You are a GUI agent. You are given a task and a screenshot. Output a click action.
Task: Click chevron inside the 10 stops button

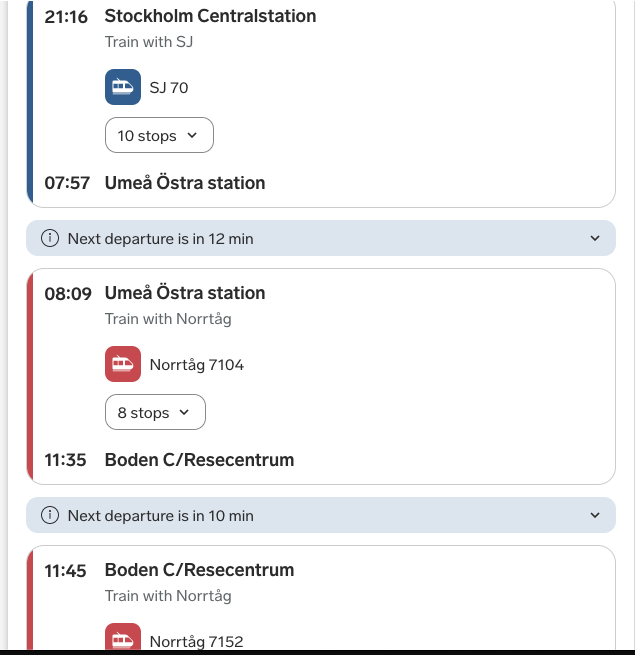pos(192,135)
